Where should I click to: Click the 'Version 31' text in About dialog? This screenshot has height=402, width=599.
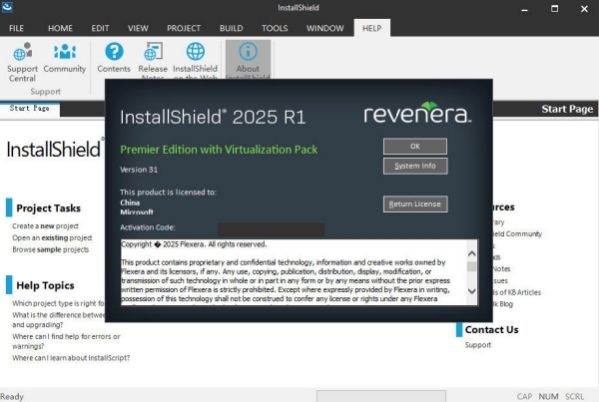(x=139, y=170)
